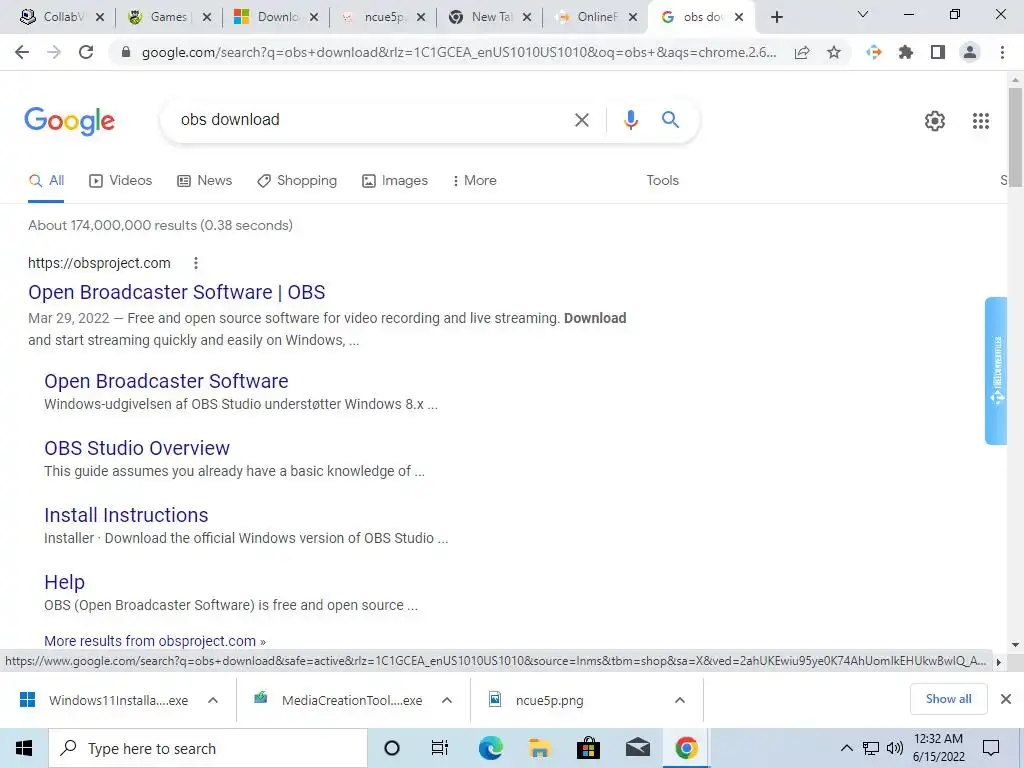
Task: Launch Microsoft Edge from taskbar
Action: (x=490, y=748)
